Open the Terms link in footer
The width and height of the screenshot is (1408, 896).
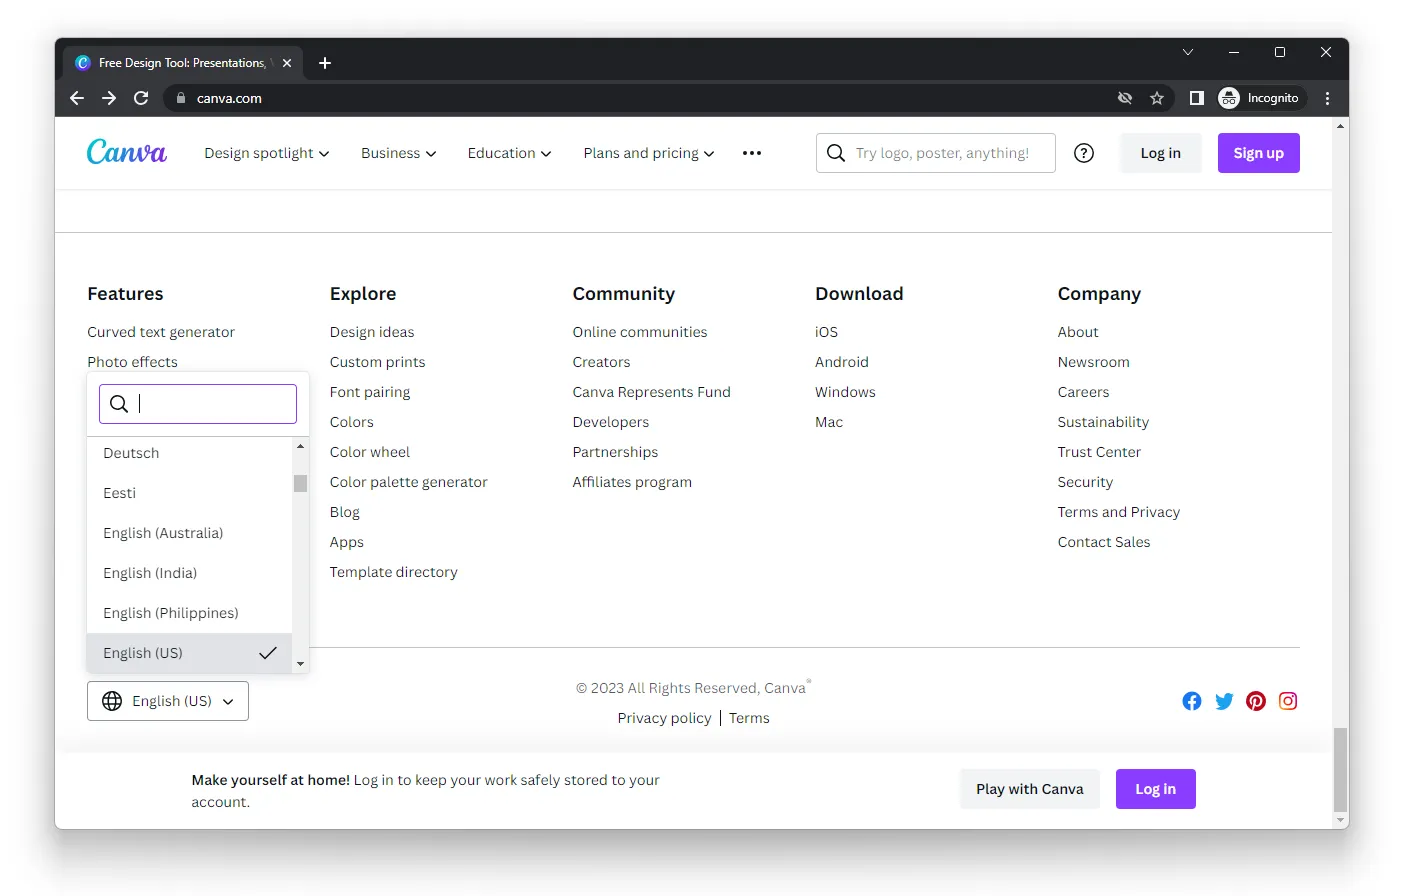point(749,718)
